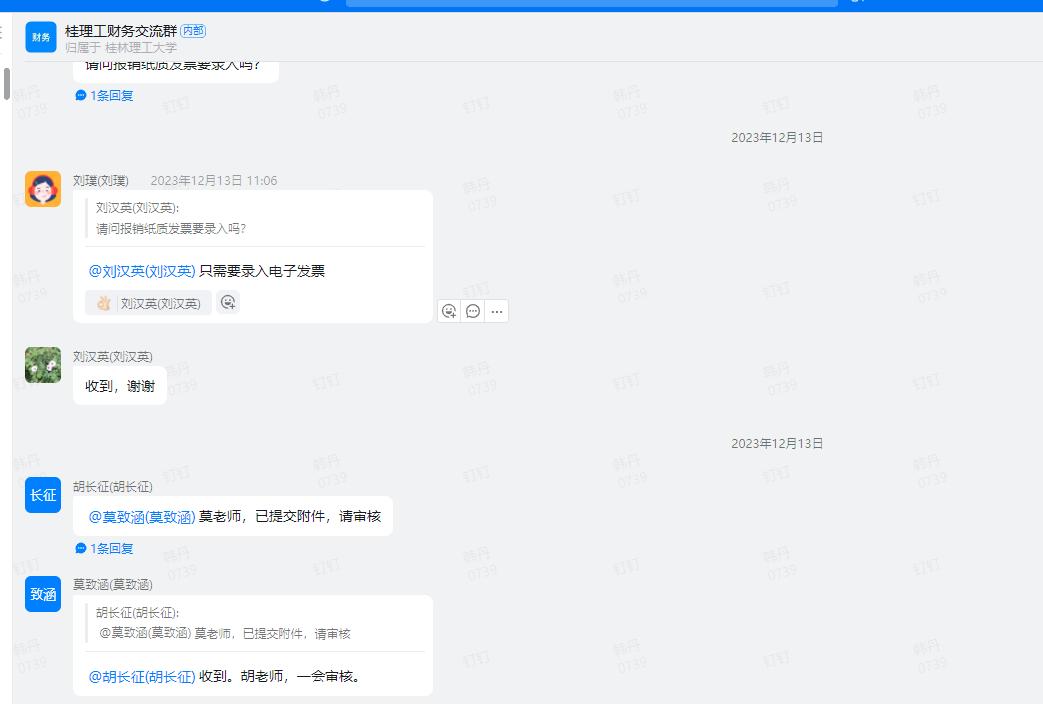Open 莫致涵's blue 致涵 avatar
The width and height of the screenshot is (1043, 704).
click(x=43, y=594)
